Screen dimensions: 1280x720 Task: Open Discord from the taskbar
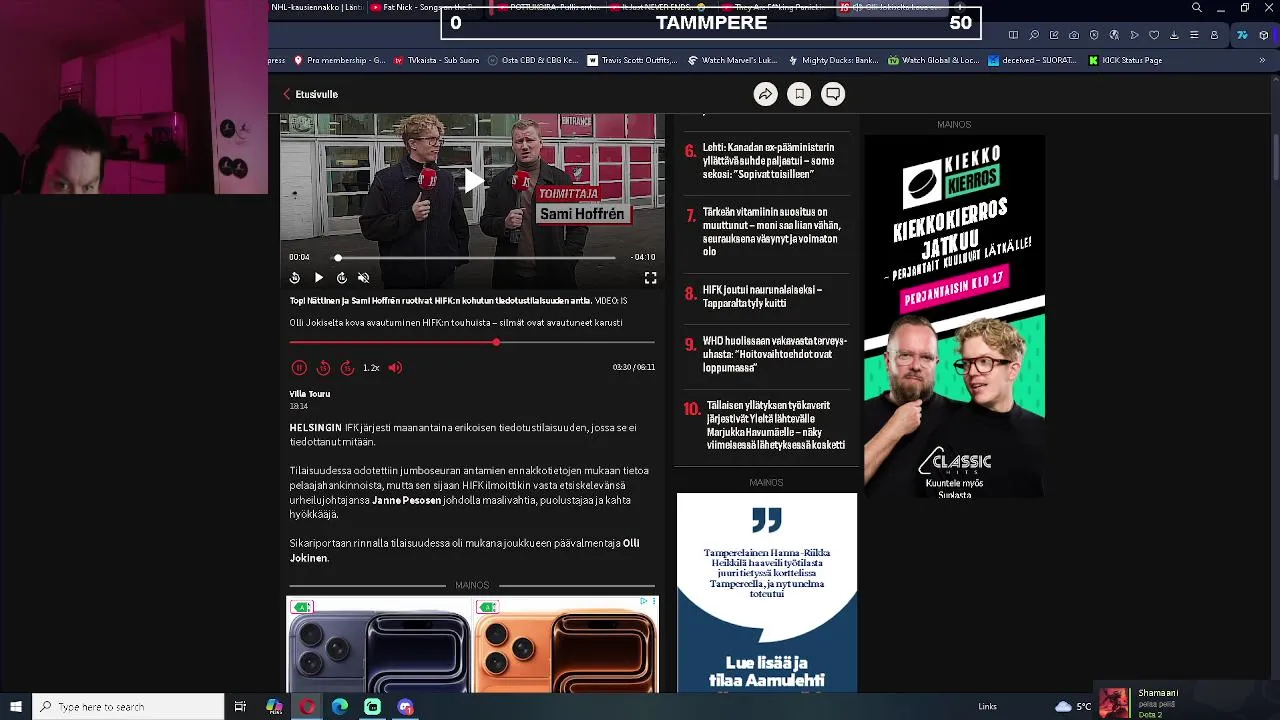[x=406, y=706]
